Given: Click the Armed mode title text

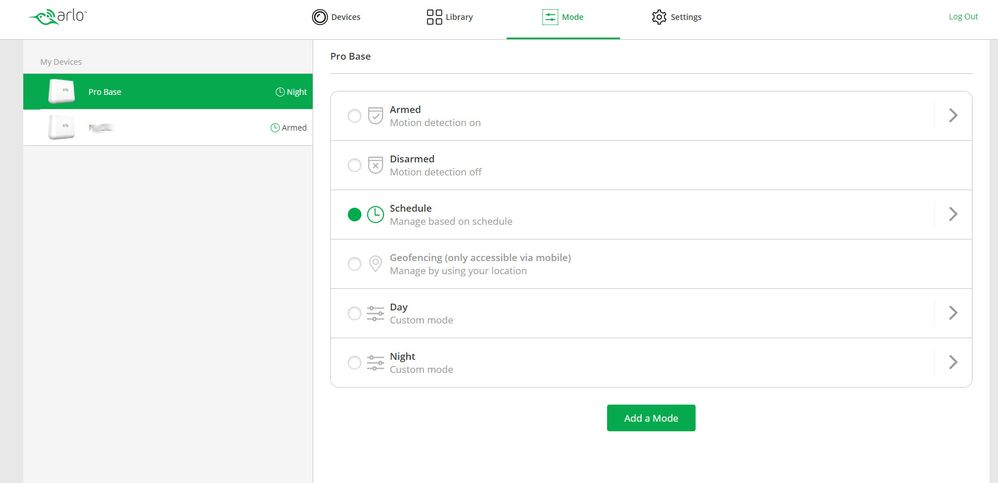Looking at the screenshot, I should 405,109.
